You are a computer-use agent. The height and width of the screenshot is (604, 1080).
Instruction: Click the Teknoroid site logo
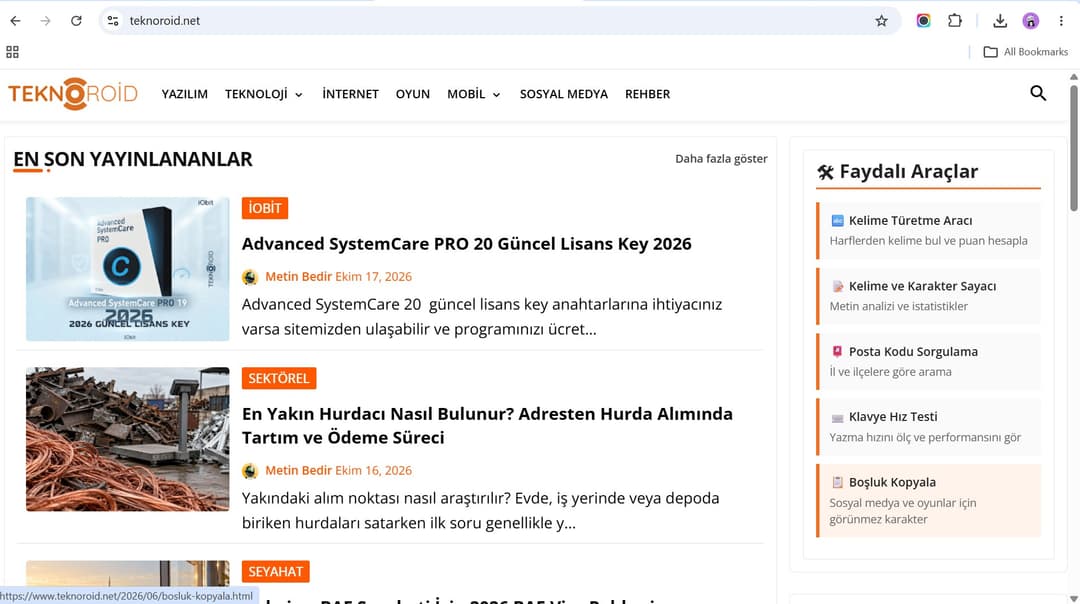click(x=73, y=94)
